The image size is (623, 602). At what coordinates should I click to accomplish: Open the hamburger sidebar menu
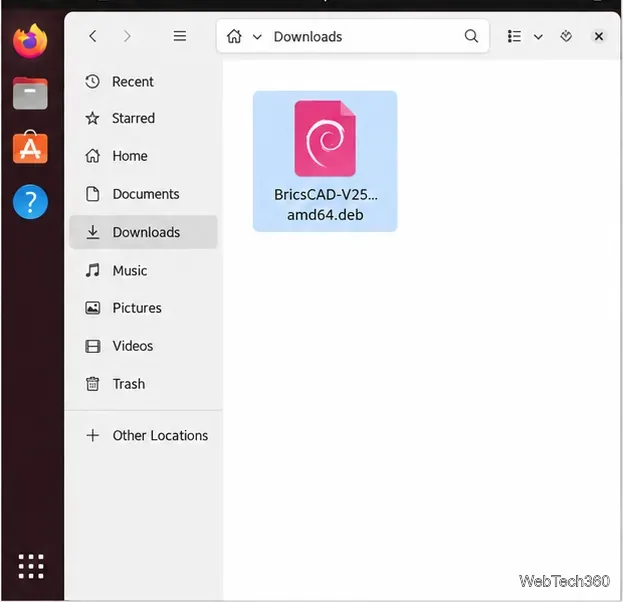tap(180, 36)
